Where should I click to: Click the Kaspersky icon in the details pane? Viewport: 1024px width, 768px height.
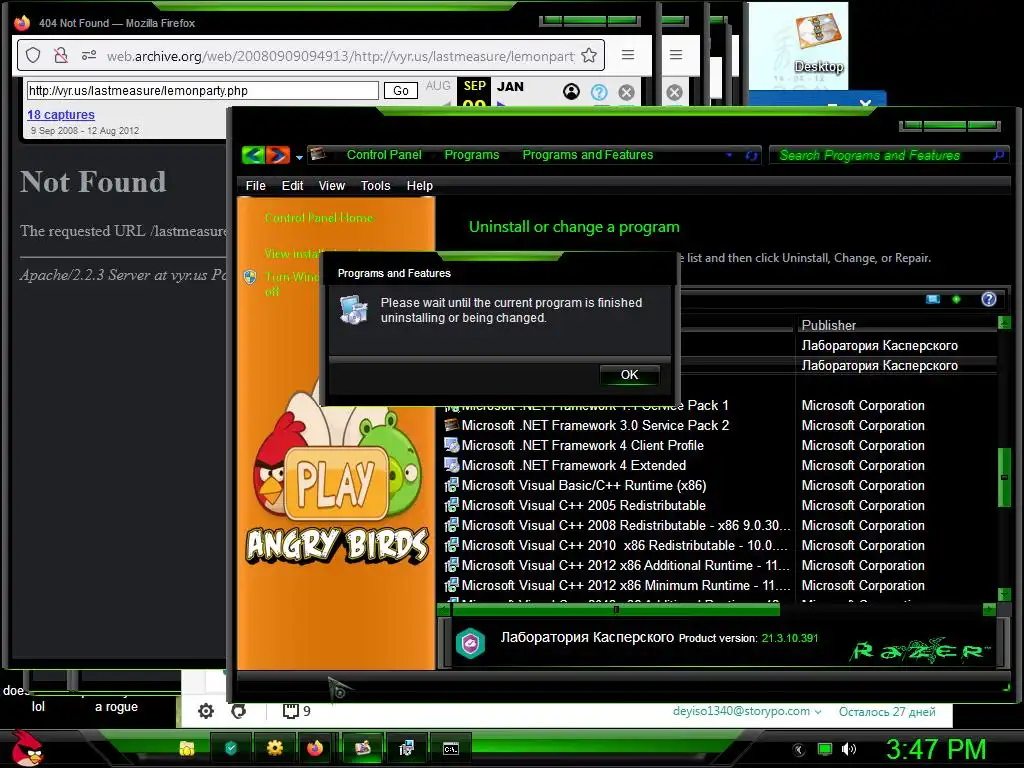471,643
